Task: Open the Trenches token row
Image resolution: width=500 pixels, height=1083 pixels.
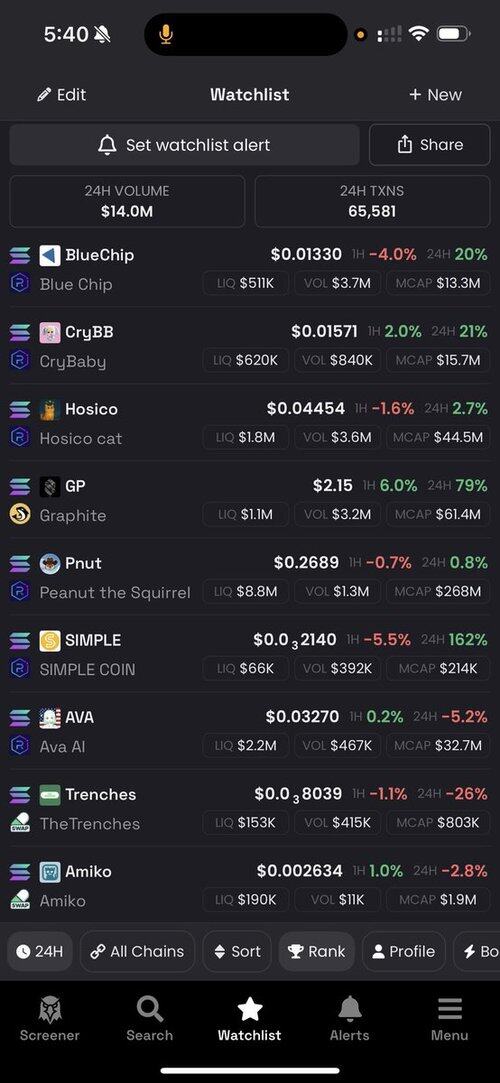Action: [250, 808]
